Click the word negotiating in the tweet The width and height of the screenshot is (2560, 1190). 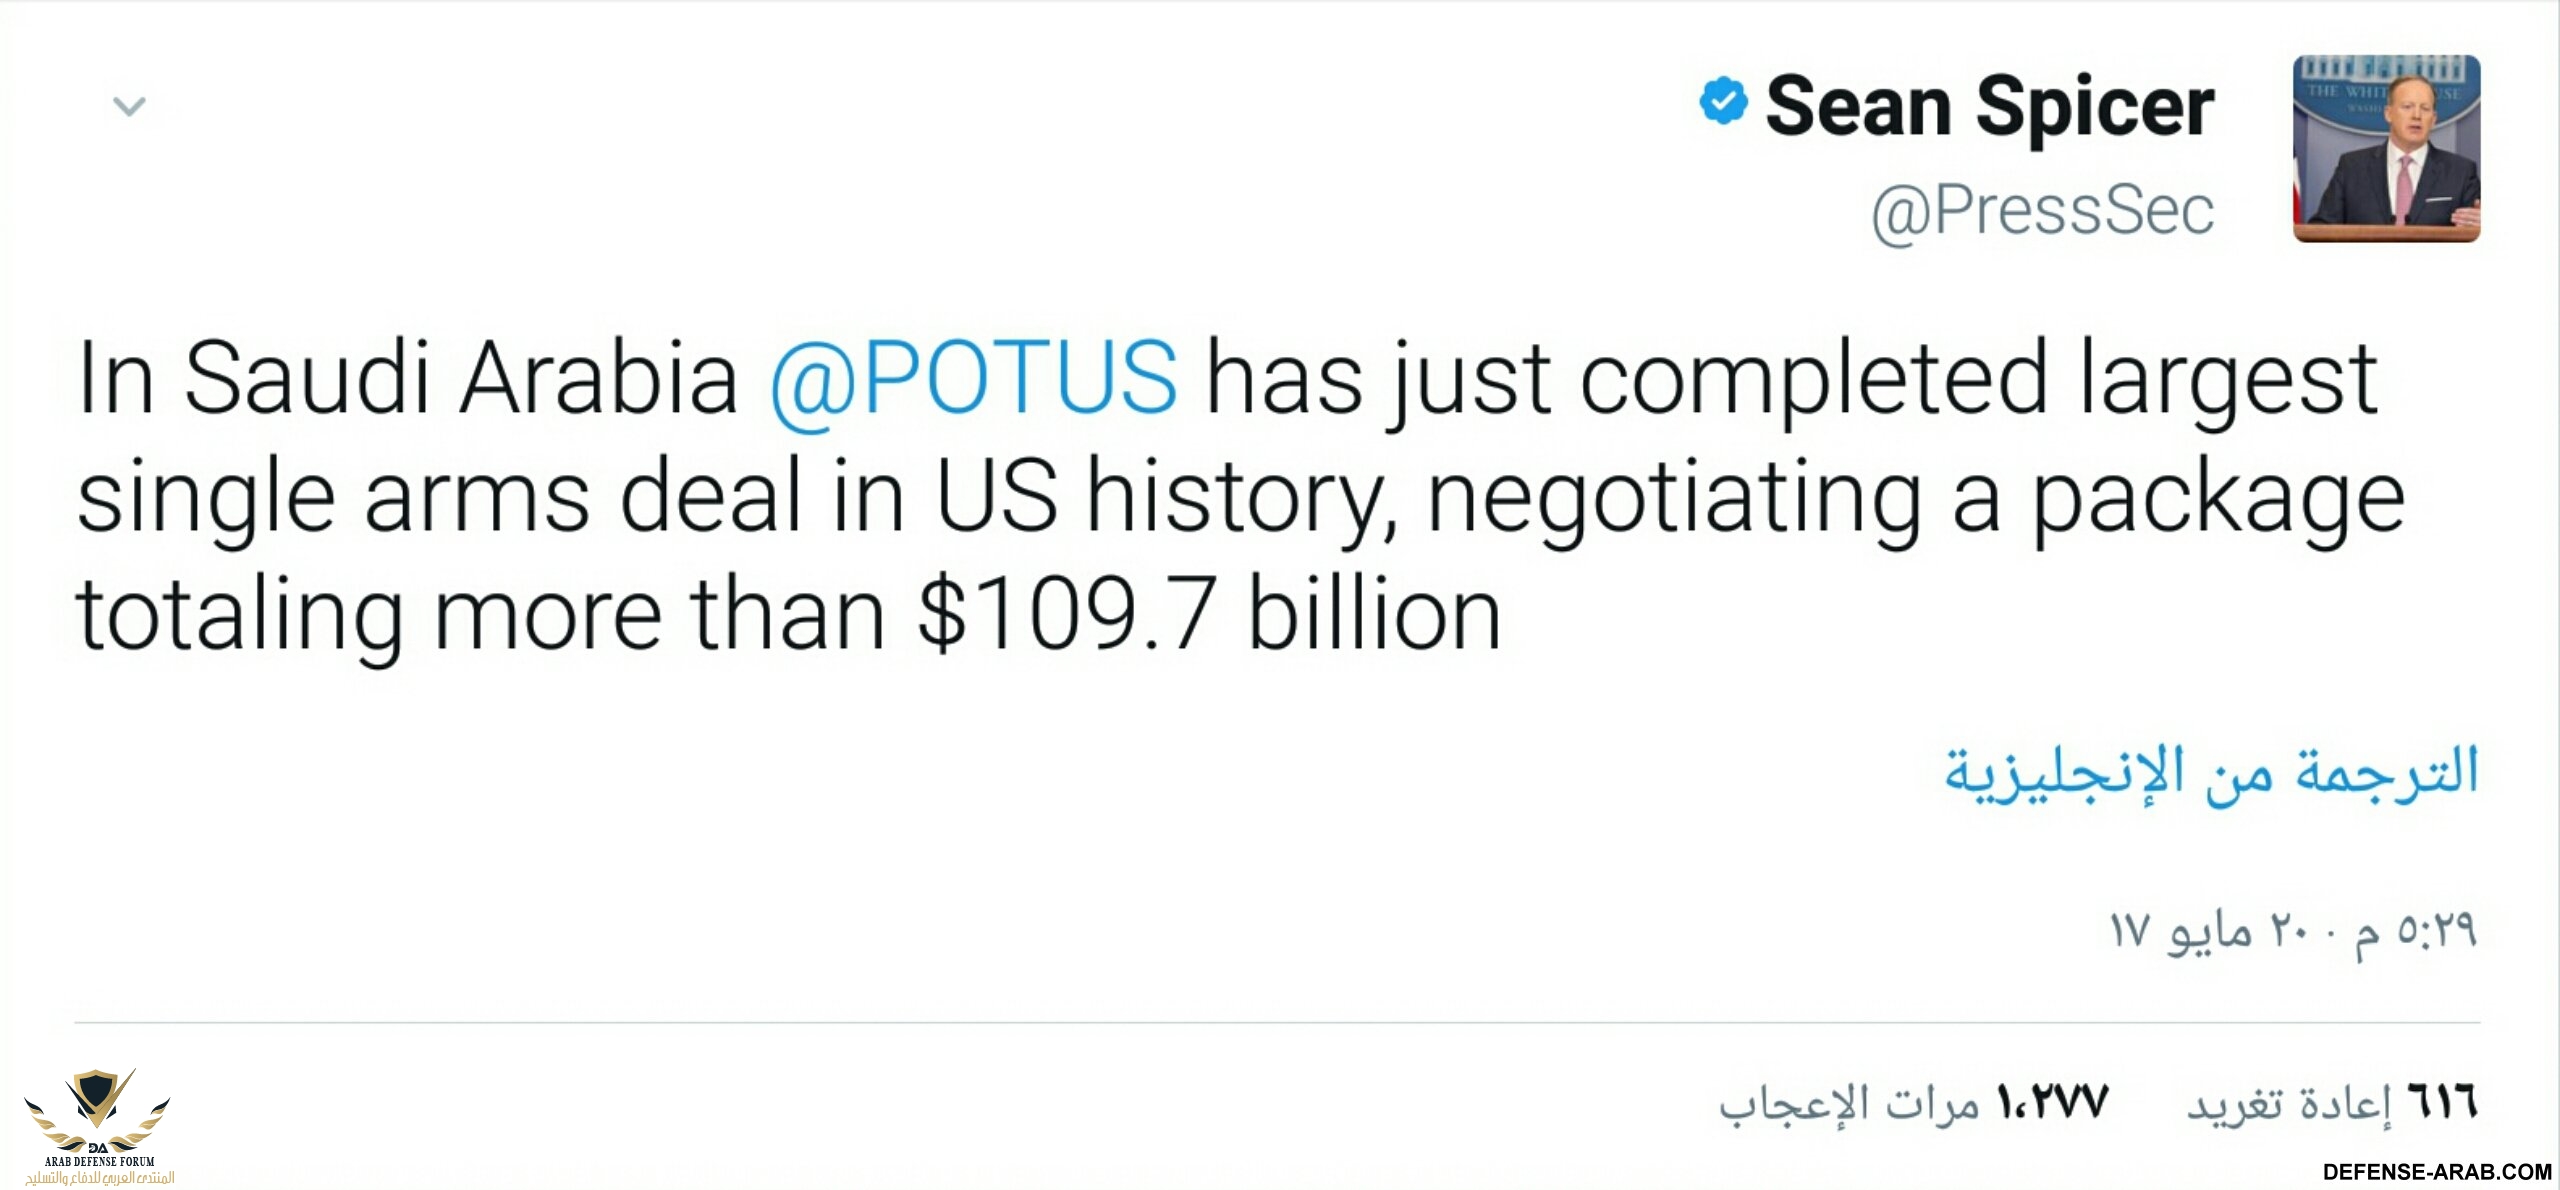(1673, 497)
